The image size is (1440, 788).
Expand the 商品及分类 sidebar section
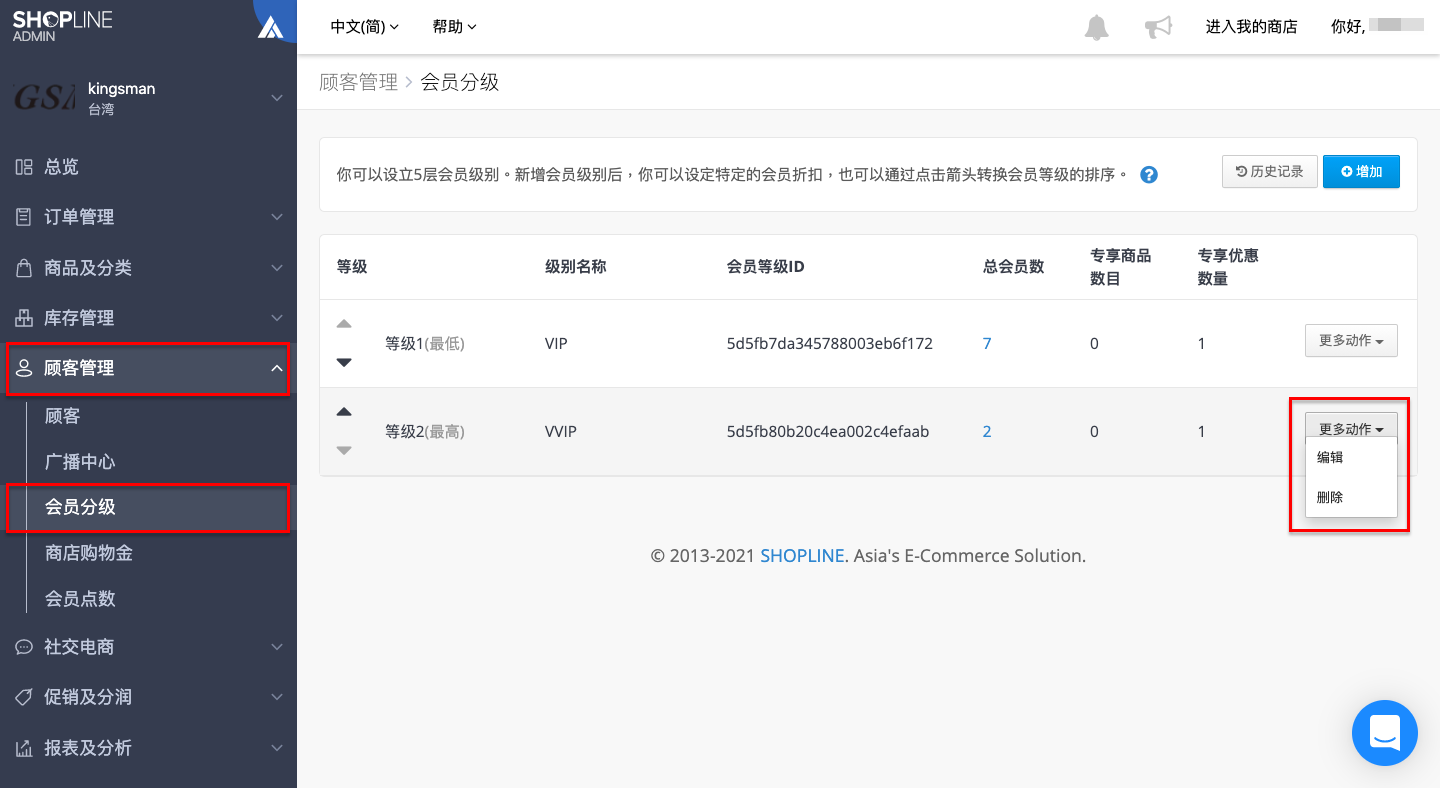(x=148, y=268)
